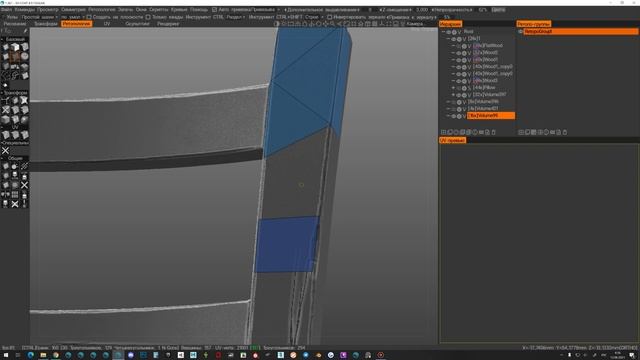Expand the Pillow node in hierarchy
Viewport: 640px width, 360px height.
tap(453, 88)
